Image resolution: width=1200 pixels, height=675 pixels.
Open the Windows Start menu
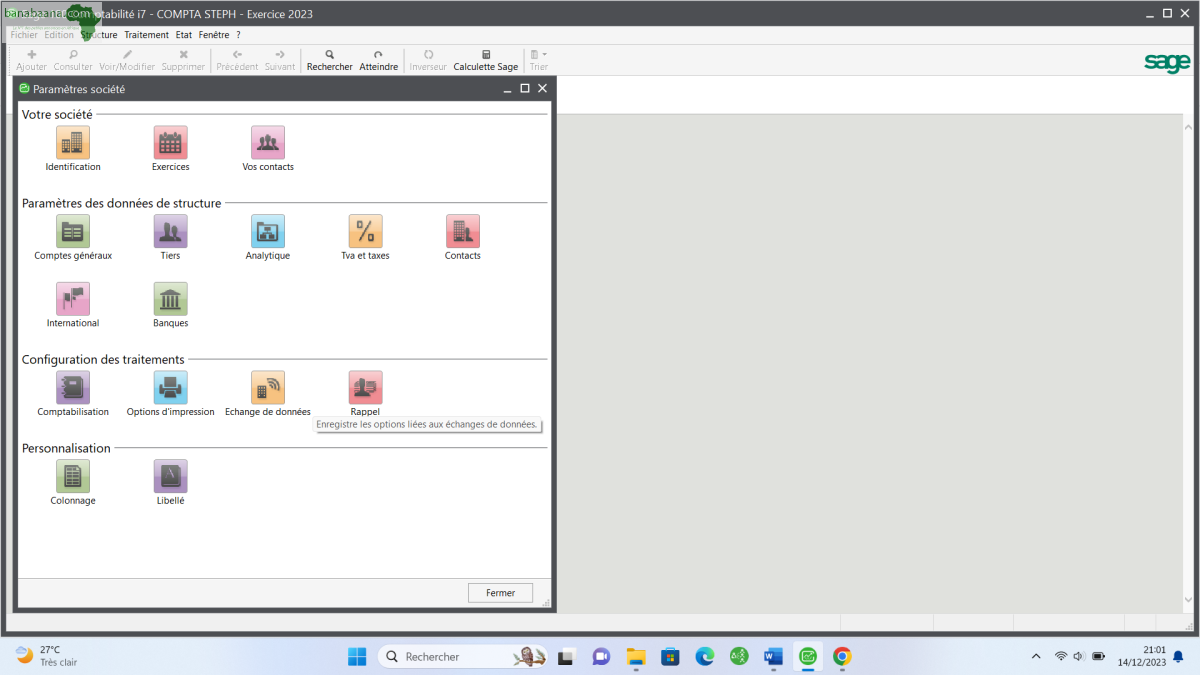click(357, 657)
